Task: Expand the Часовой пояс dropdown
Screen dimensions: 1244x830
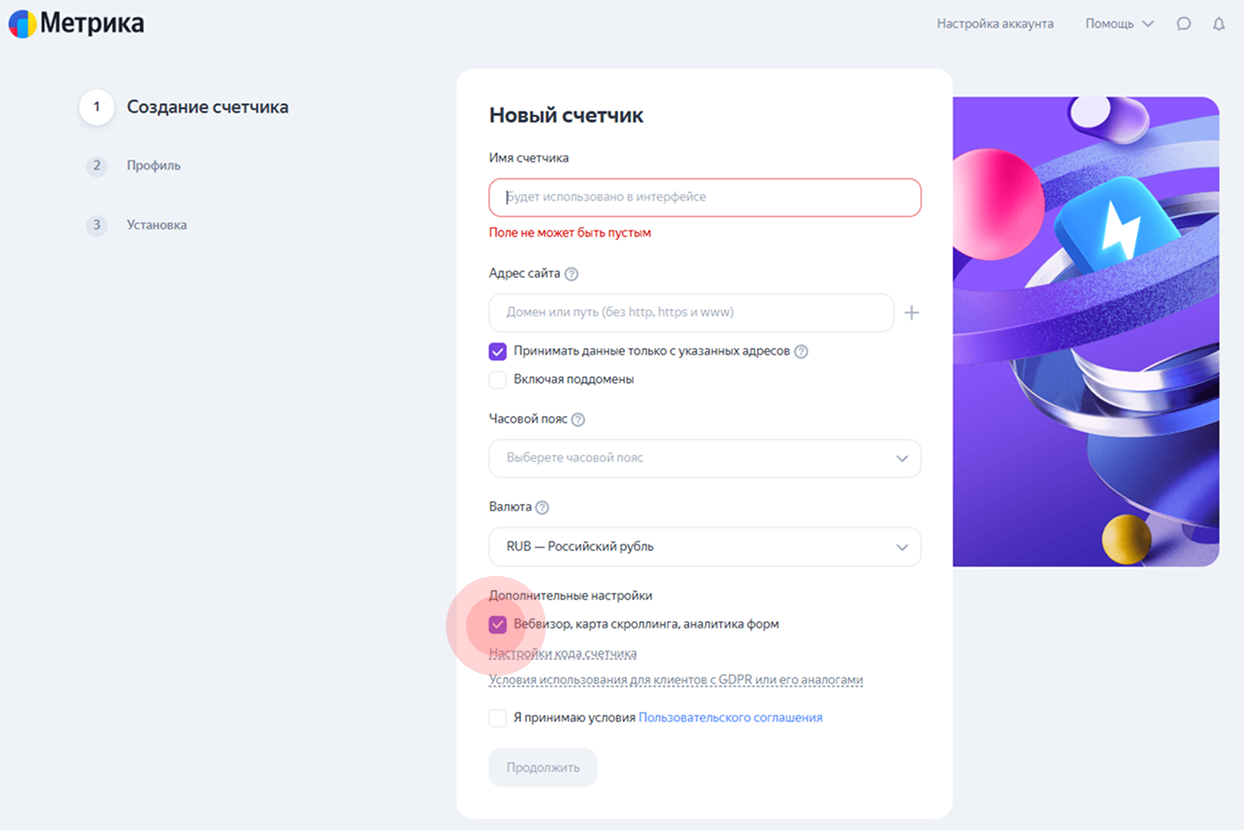Action: click(x=704, y=458)
